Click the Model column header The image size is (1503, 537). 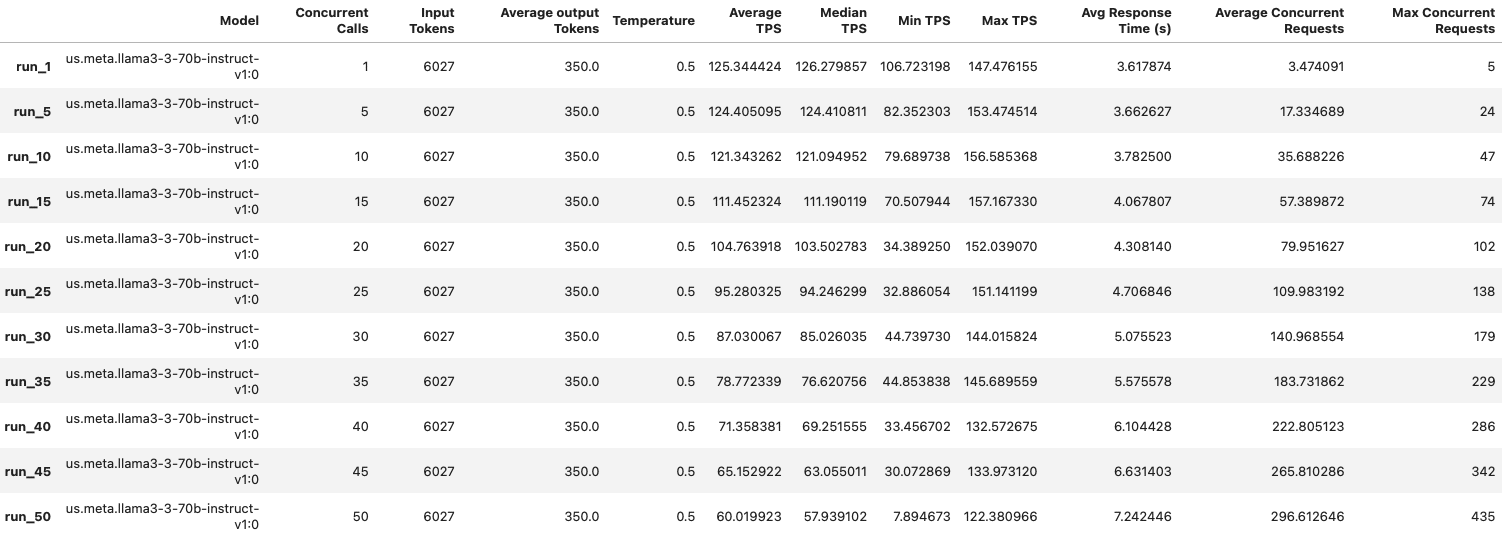click(x=238, y=21)
